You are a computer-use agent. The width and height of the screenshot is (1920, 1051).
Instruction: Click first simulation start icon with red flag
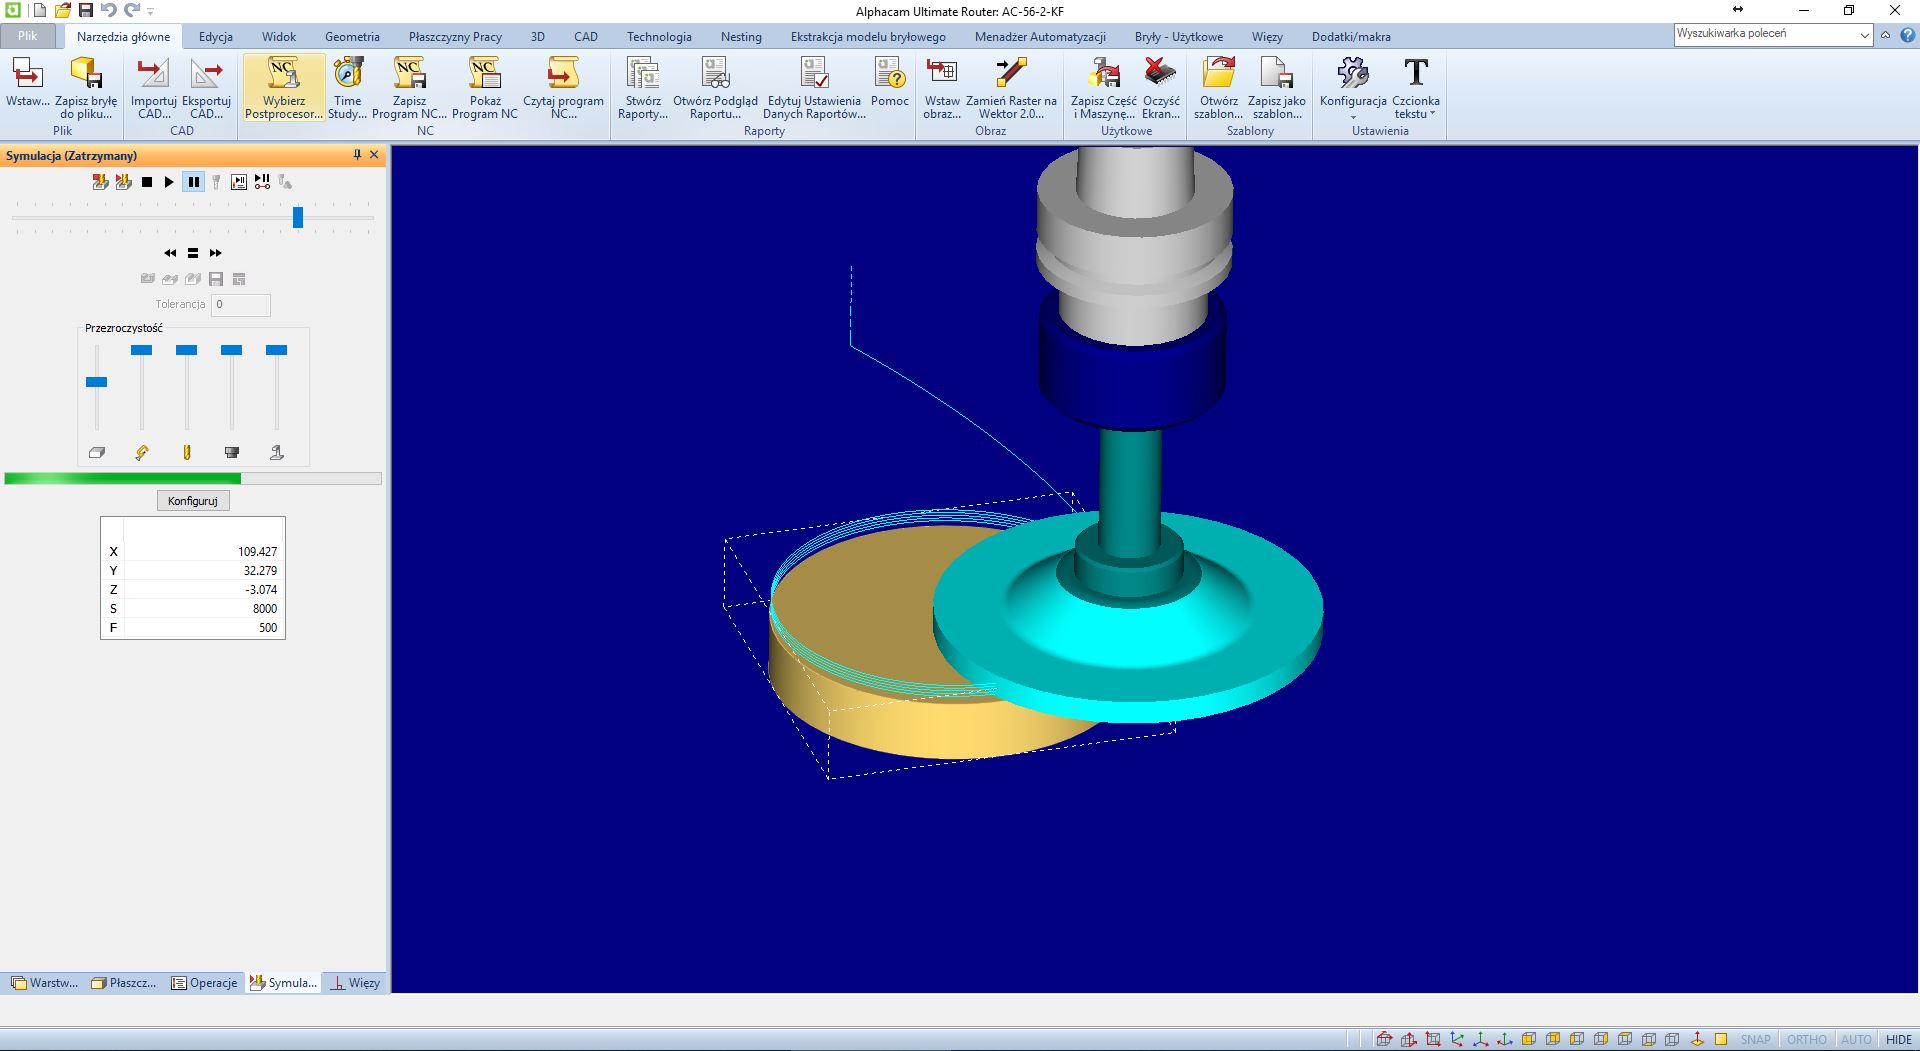(x=100, y=182)
